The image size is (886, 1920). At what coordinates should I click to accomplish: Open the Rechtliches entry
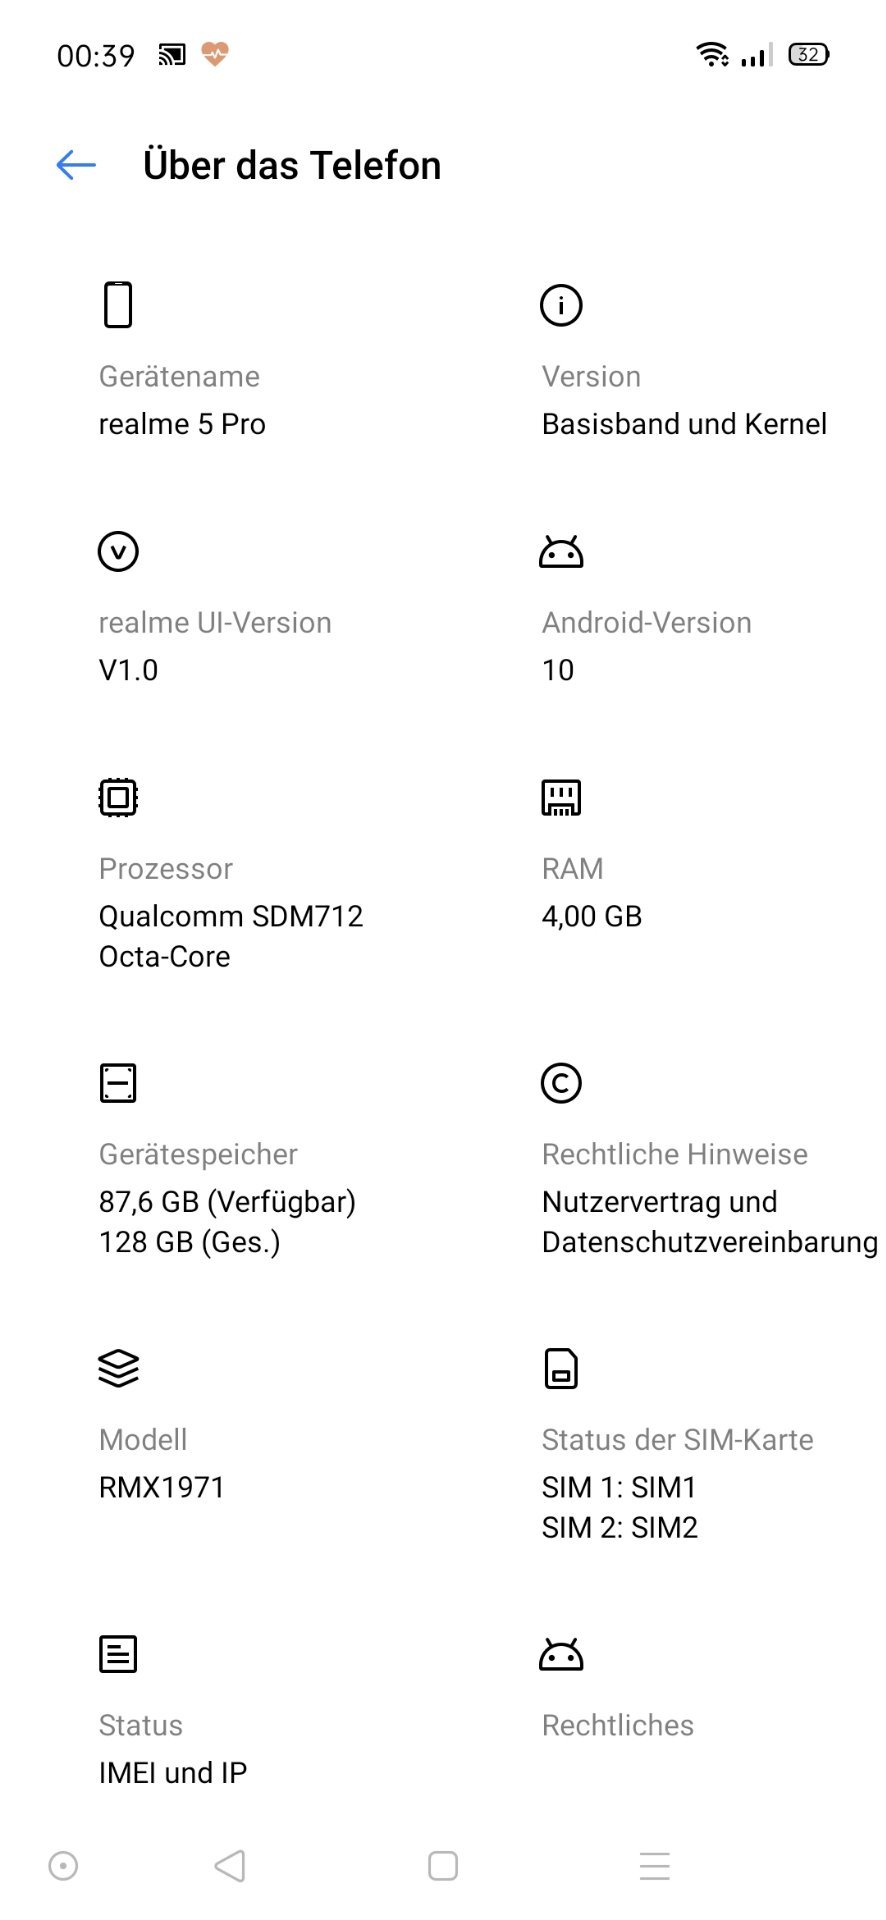[617, 1725]
